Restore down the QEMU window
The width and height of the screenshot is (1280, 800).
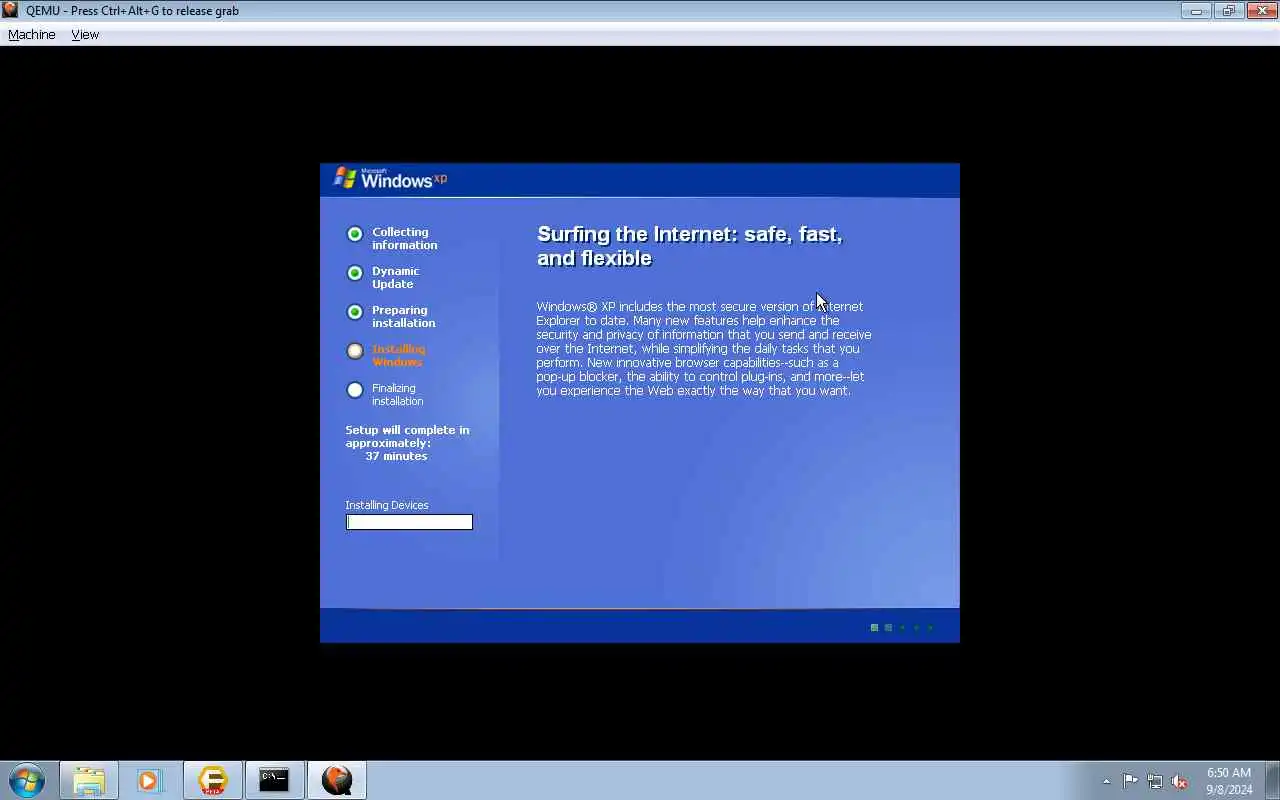(1228, 11)
